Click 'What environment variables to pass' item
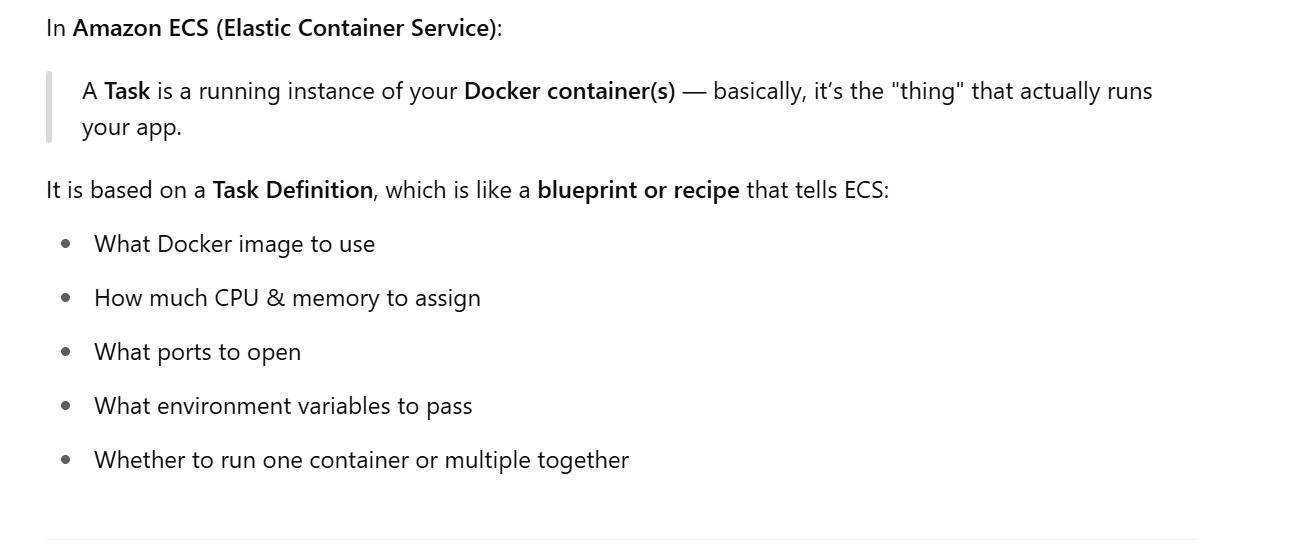1302x555 pixels. [x=283, y=406]
